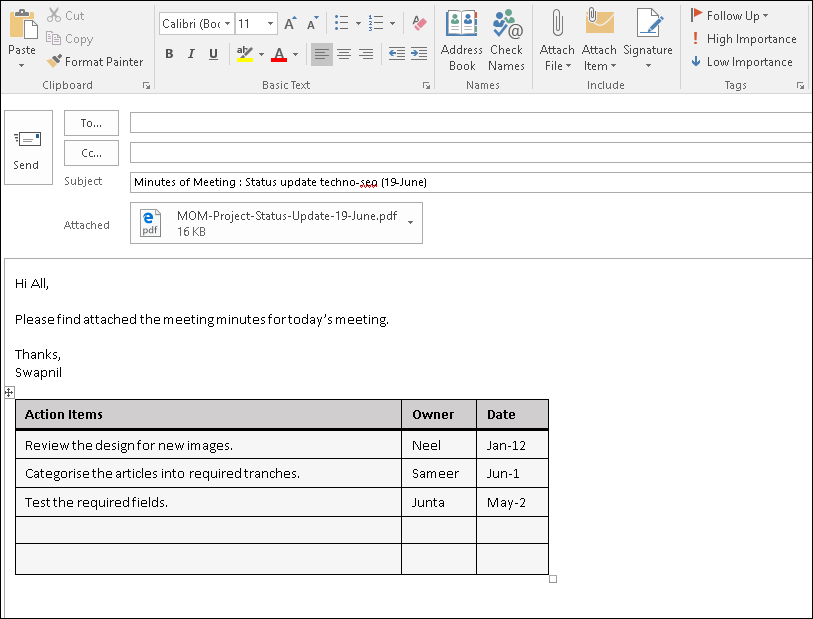Screen dimensions: 813x619
Task: Increase the indent
Action: pyautogui.click(x=419, y=54)
